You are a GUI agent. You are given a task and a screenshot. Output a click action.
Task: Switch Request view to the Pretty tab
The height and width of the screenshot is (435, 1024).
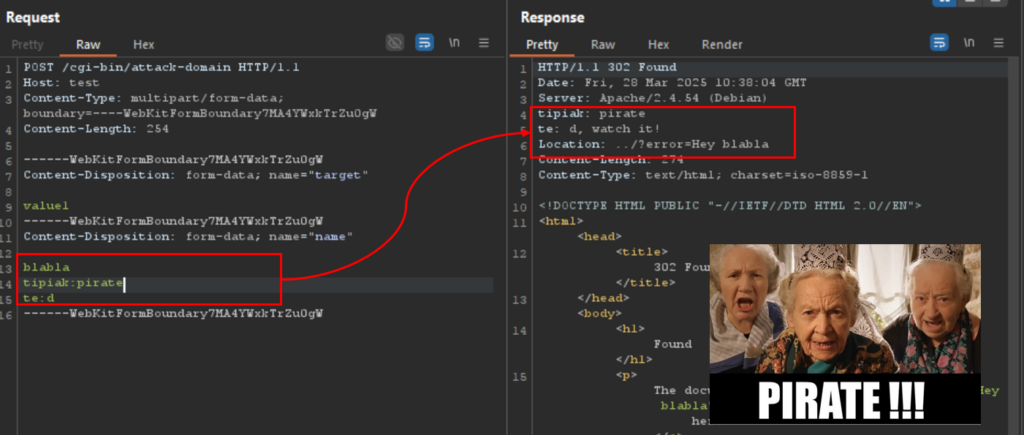[27, 44]
